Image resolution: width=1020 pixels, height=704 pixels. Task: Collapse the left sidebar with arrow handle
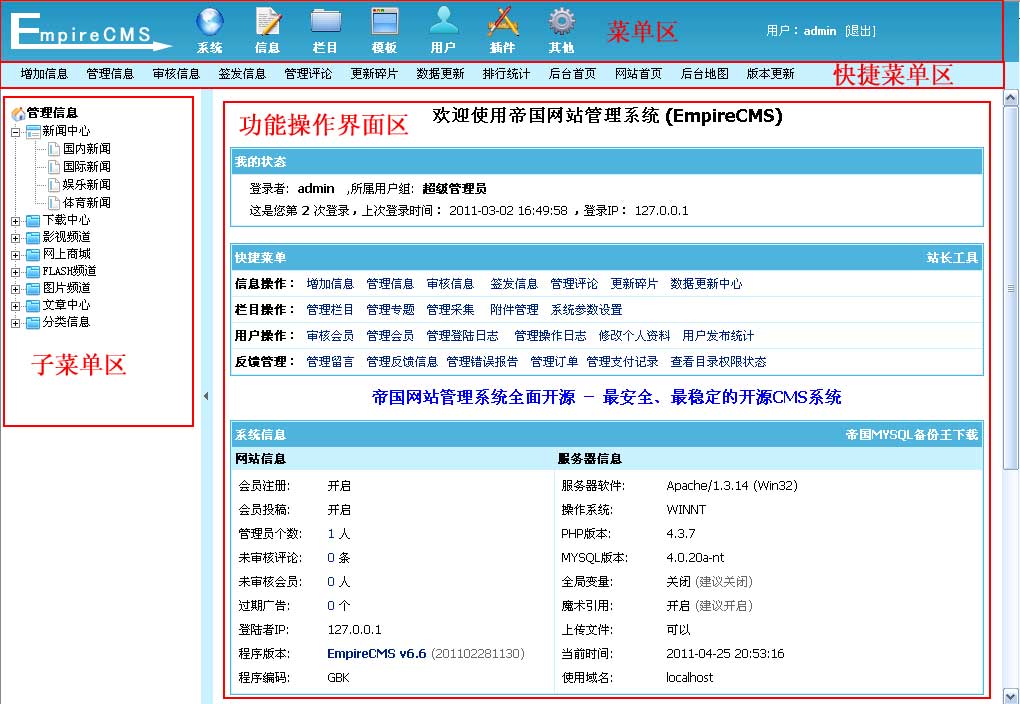[206, 396]
